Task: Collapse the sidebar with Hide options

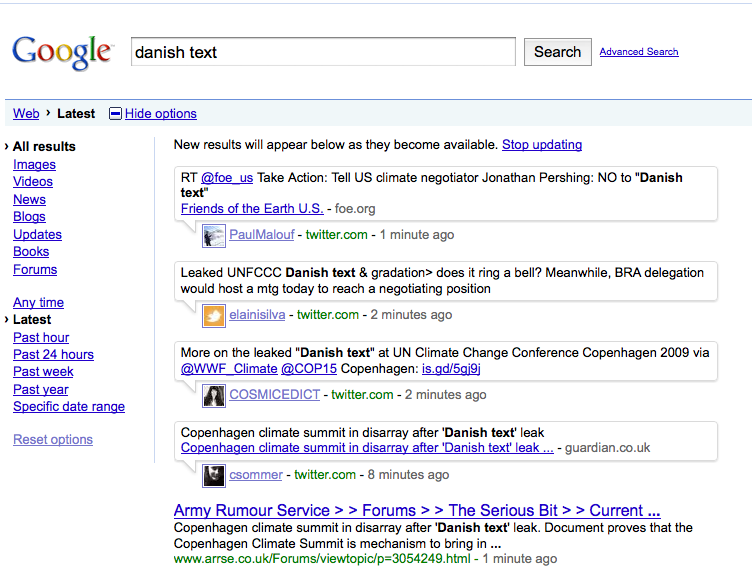Action: [161, 114]
